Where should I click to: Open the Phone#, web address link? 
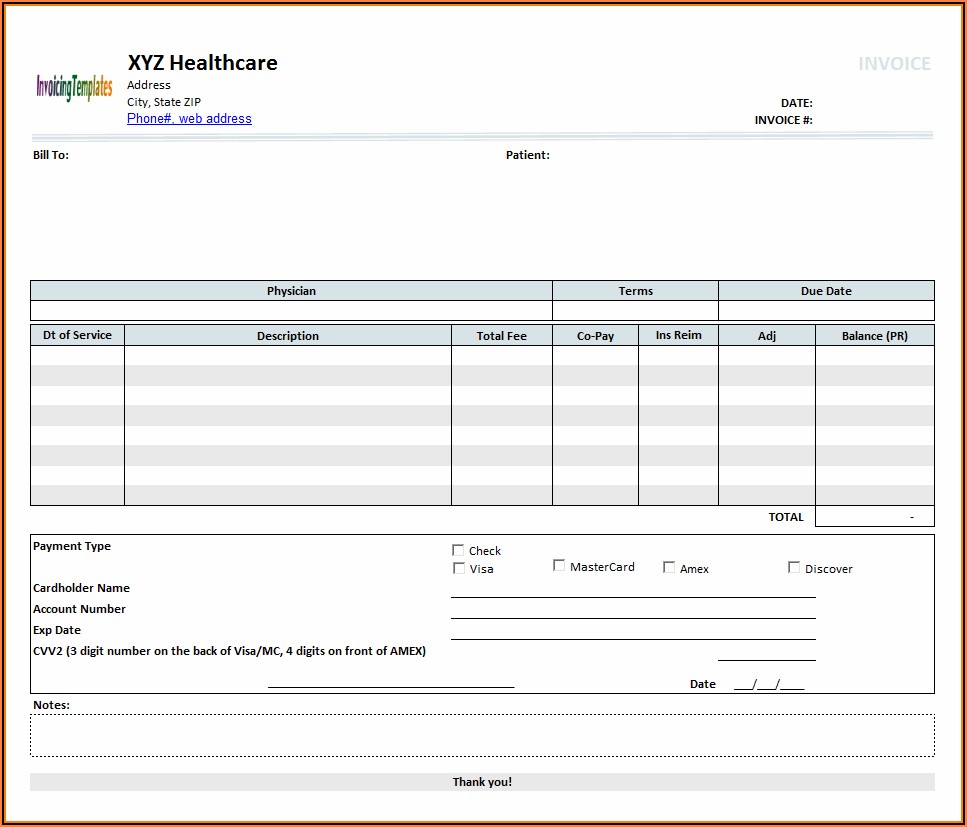[x=189, y=119]
